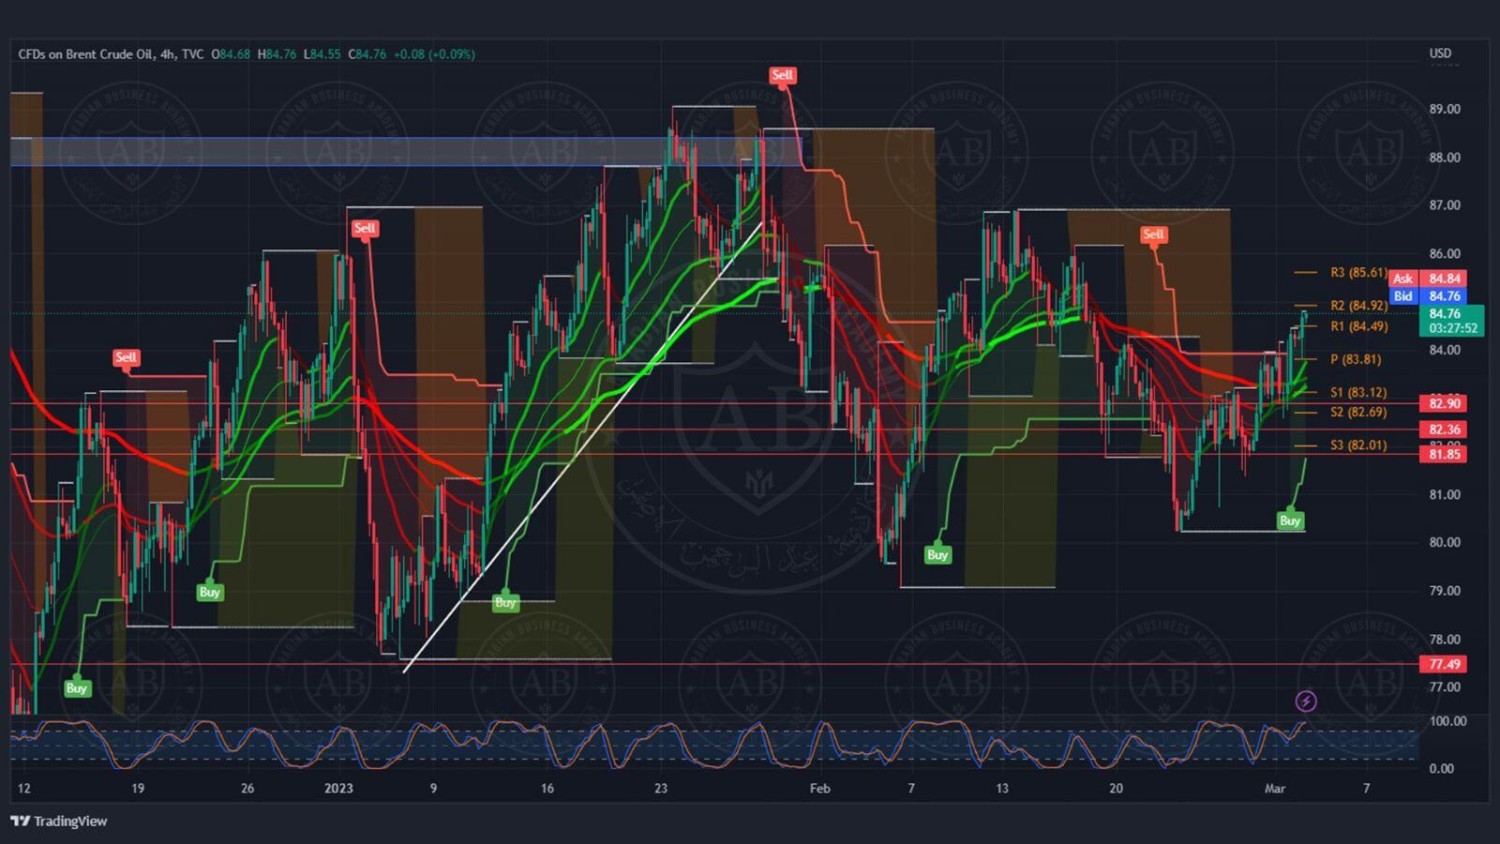
Task: Click the R3 (85.61) pivot label
Action: click(x=1358, y=272)
